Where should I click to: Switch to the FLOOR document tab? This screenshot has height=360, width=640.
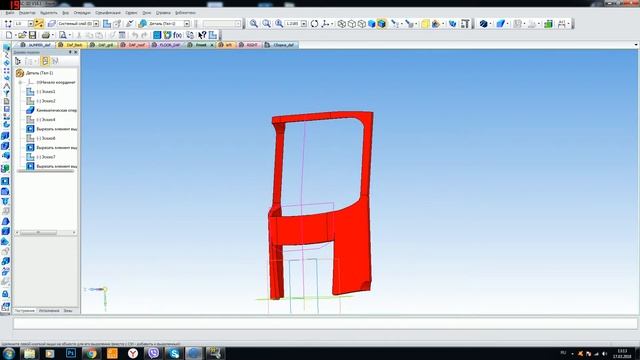point(166,45)
